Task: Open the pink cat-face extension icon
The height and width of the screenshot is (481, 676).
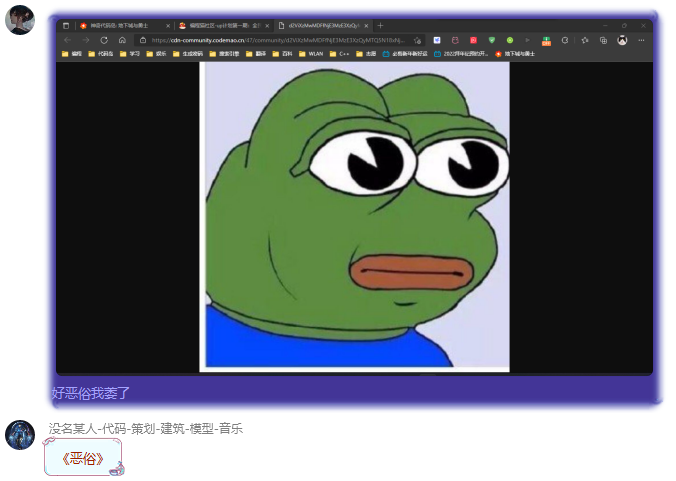Action: click(455, 40)
